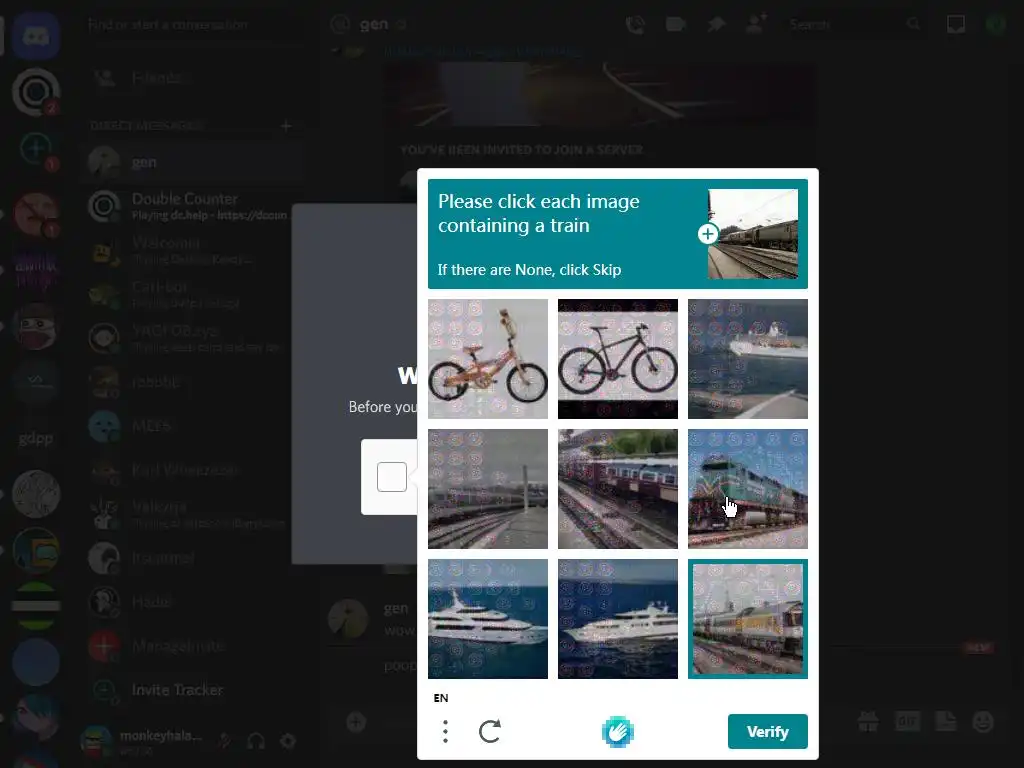
Task: Select the yacht tile with bow pointing left
Action: (618, 618)
